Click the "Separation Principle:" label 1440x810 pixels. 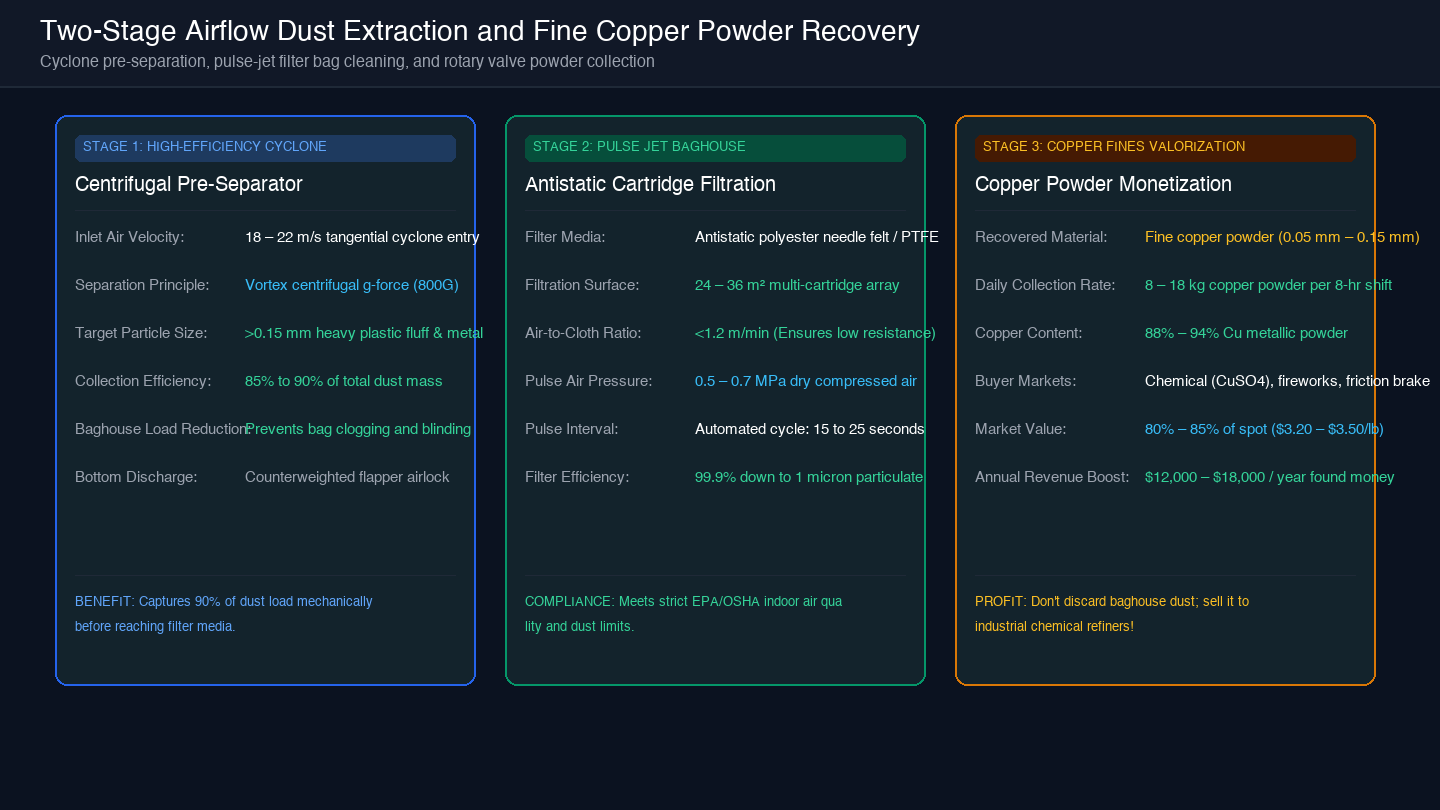click(x=142, y=285)
